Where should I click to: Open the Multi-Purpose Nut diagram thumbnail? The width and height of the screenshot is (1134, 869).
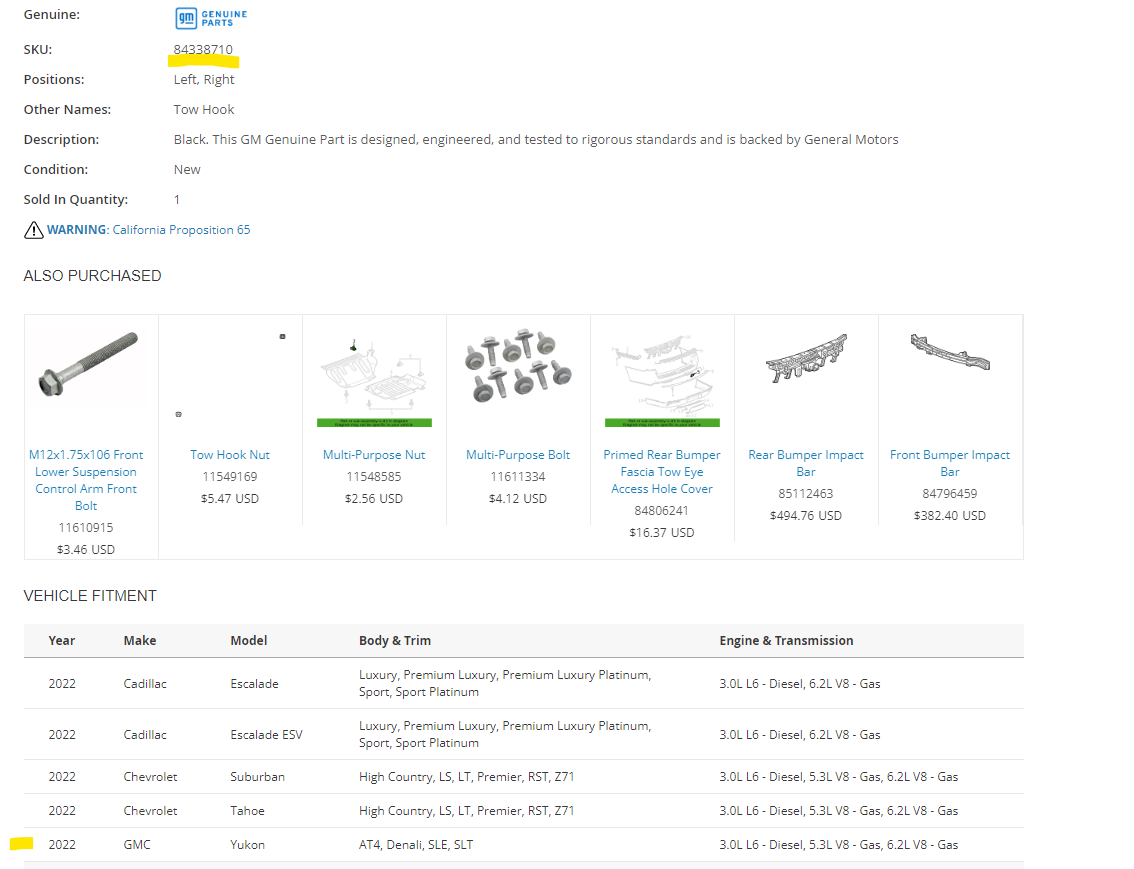(x=374, y=380)
